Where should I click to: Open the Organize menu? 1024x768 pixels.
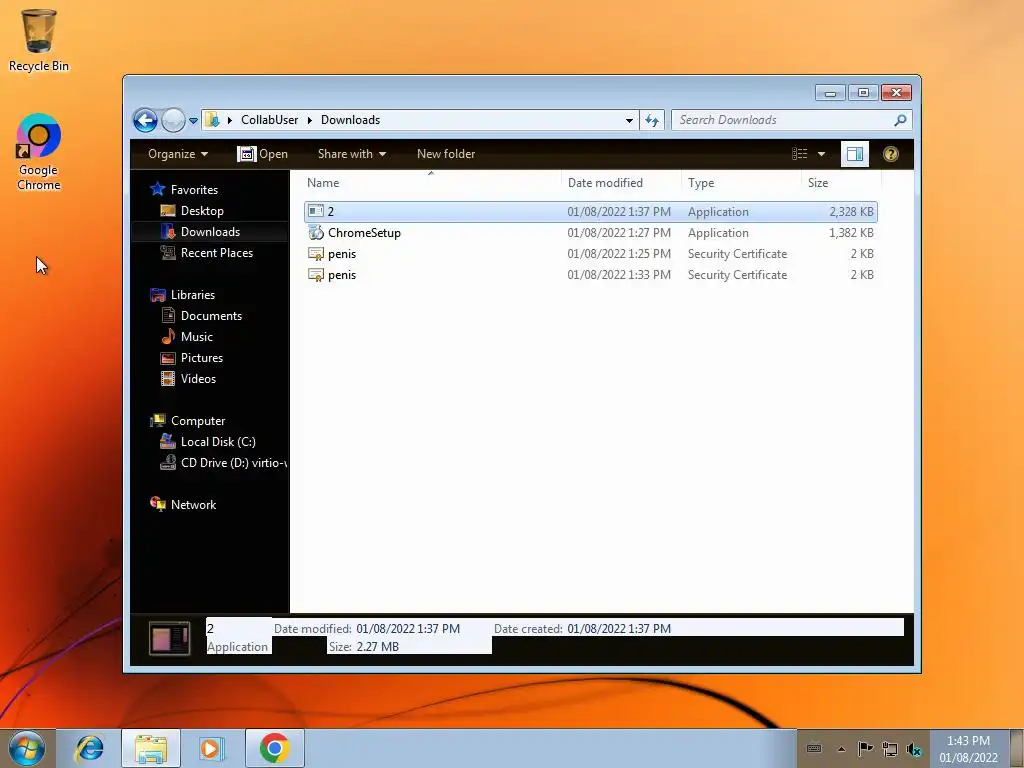tap(178, 154)
